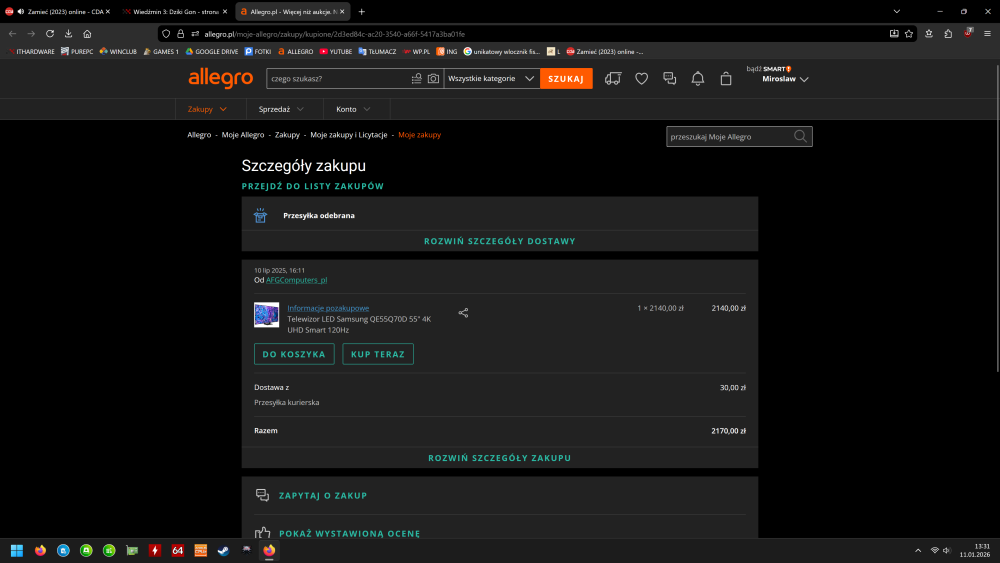Image resolution: width=1000 pixels, height=563 pixels.
Task: Open favorites via the heart icon
Action: (x=642, y=78)
